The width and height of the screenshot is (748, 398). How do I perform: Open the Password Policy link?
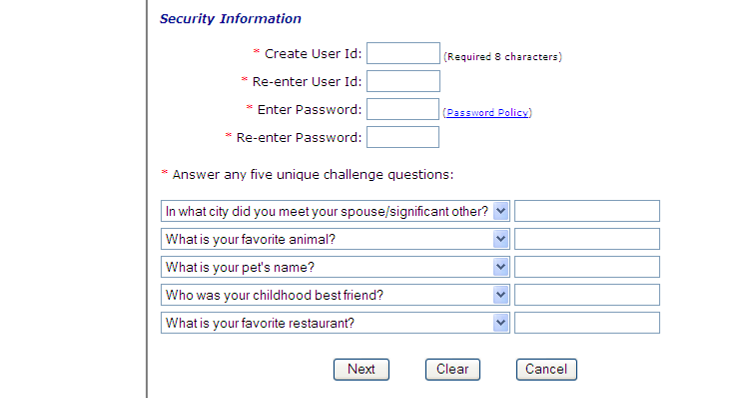coord(487,113)
